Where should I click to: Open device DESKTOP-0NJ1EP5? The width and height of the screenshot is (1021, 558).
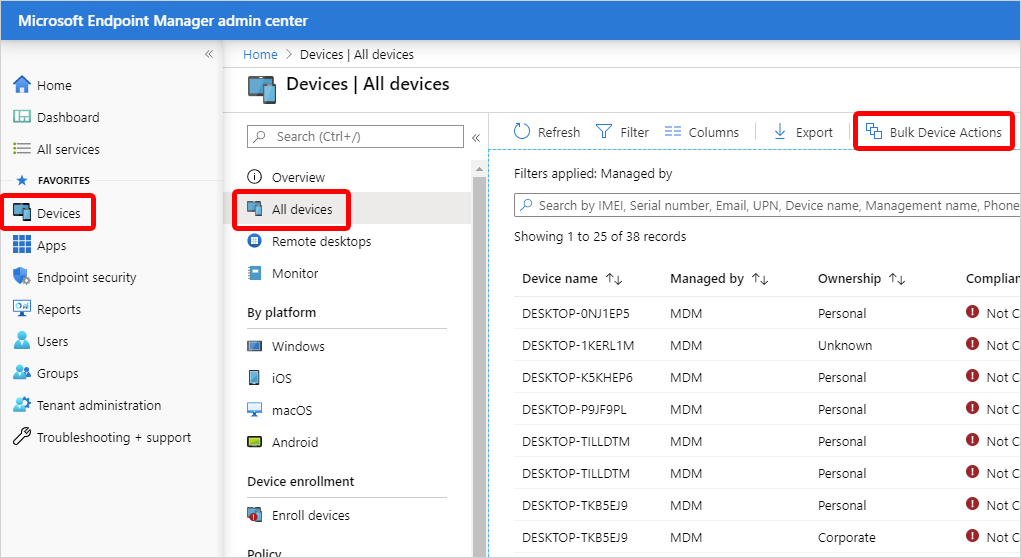click(x=576, y=313)
